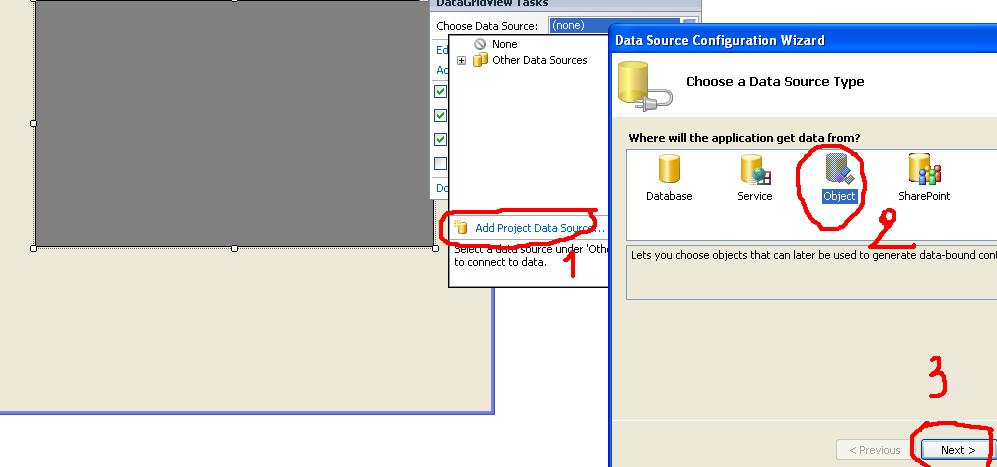997x467 pixels.
Task: Toggle the third checked checkbox in tasks panel
Action: [x=440, y=139]
